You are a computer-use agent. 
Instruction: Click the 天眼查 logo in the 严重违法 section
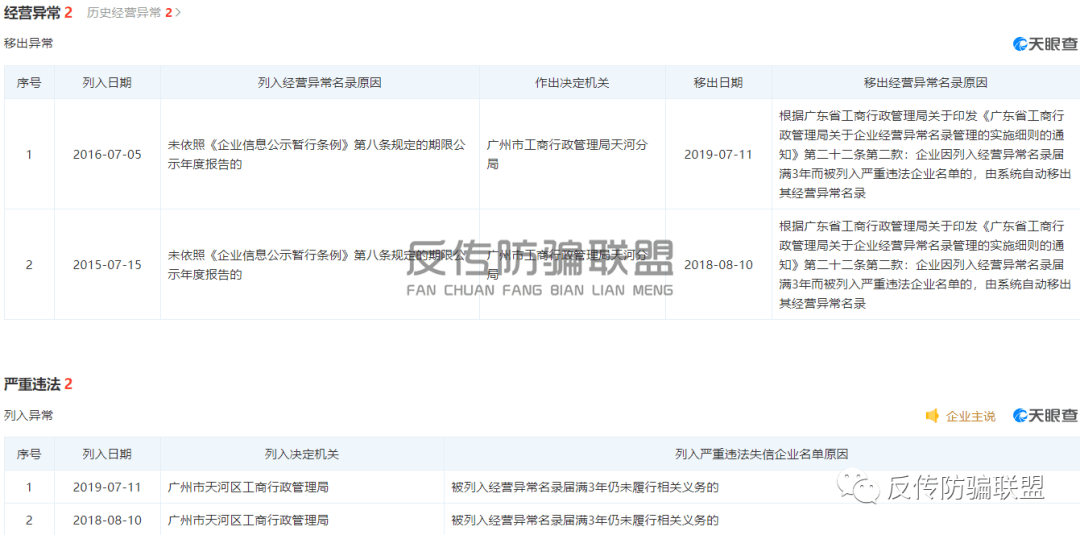click(x=1045, y=416)
